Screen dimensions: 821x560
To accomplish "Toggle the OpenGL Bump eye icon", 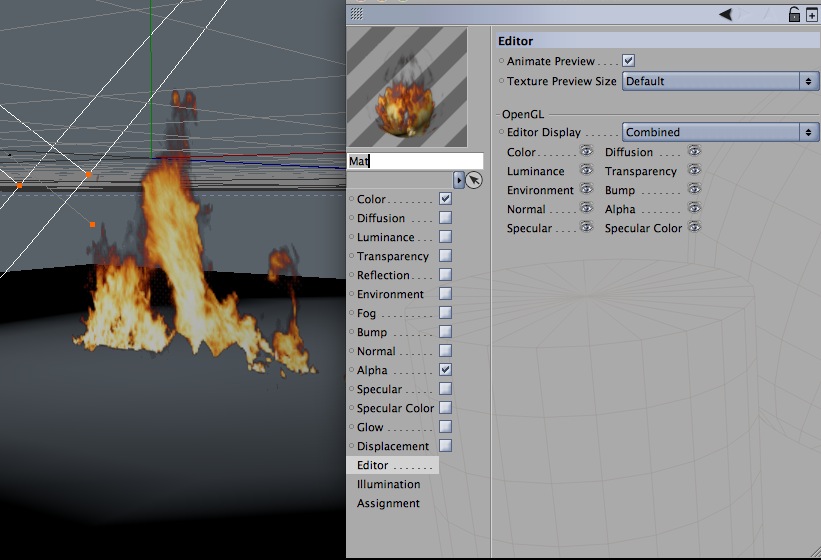I will [x=694, y=189].
